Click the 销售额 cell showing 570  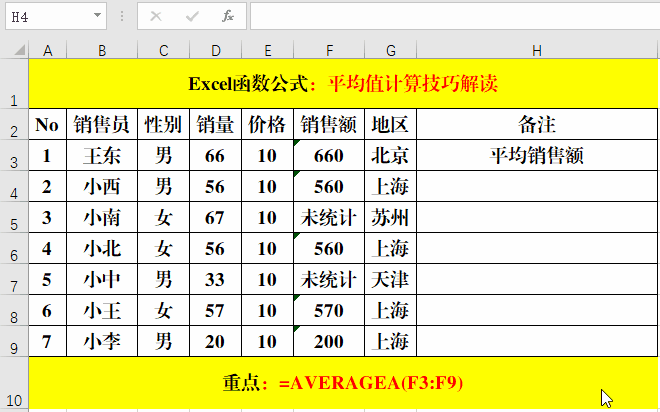coord(329,311)
